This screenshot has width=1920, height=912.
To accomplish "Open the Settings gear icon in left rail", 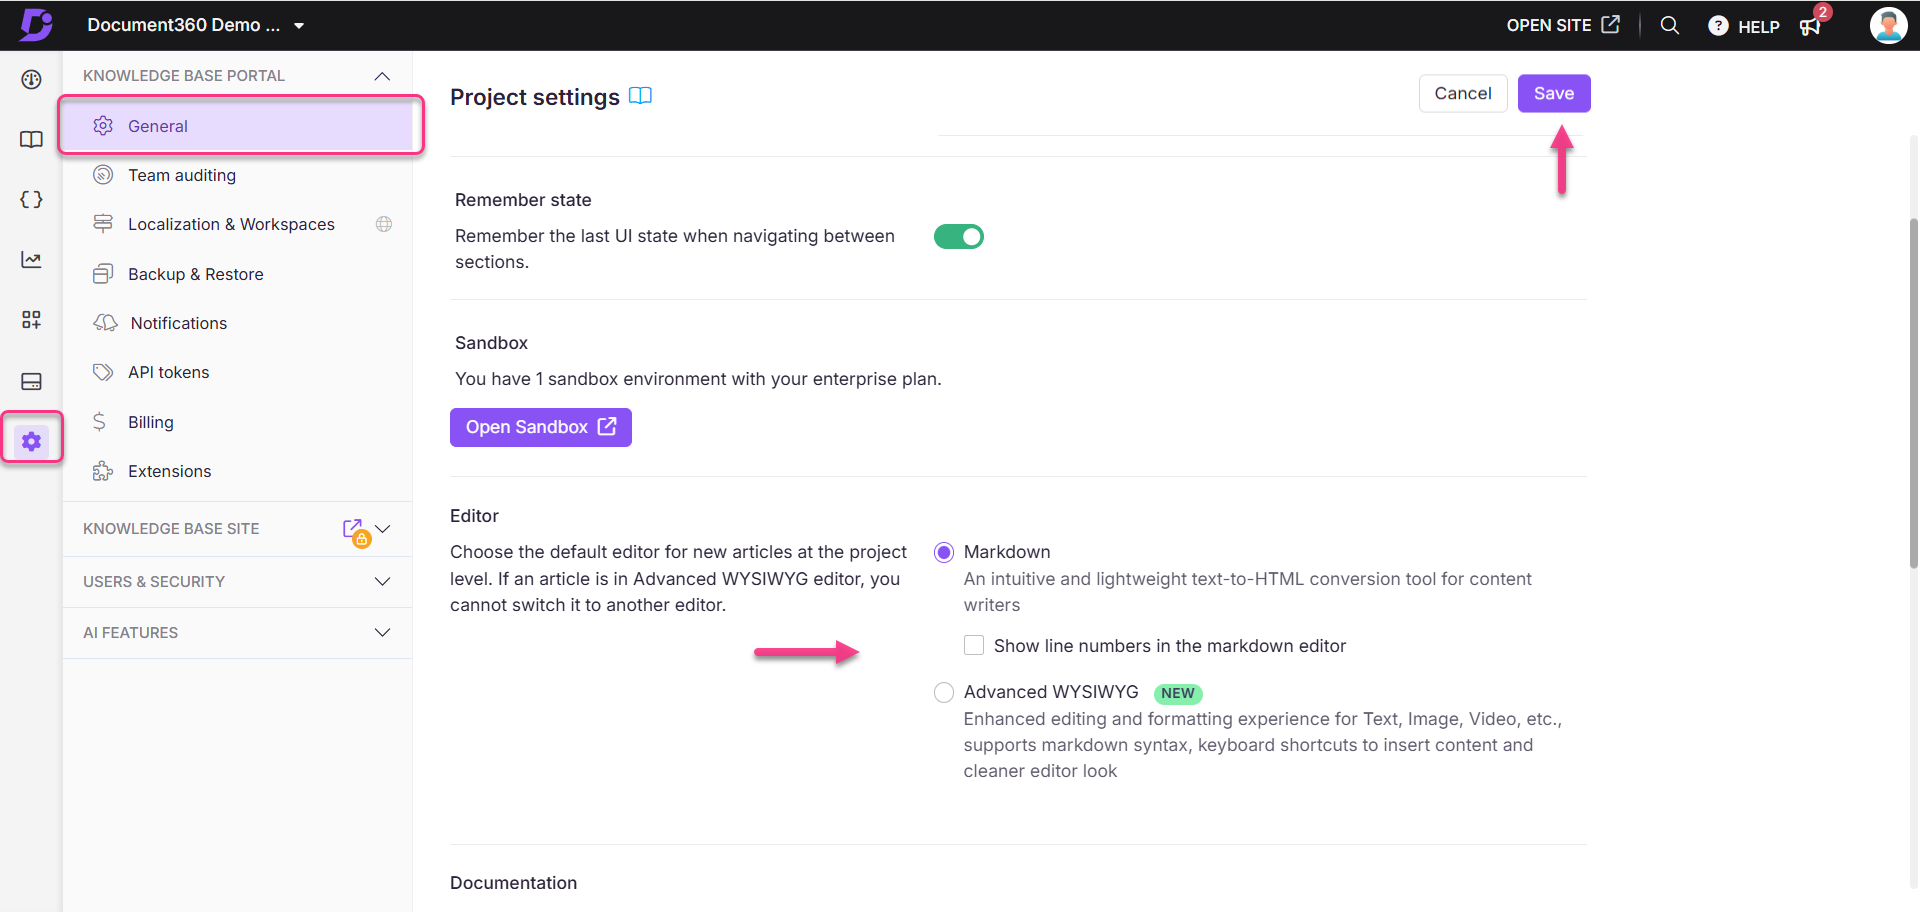I will (31, 441).
